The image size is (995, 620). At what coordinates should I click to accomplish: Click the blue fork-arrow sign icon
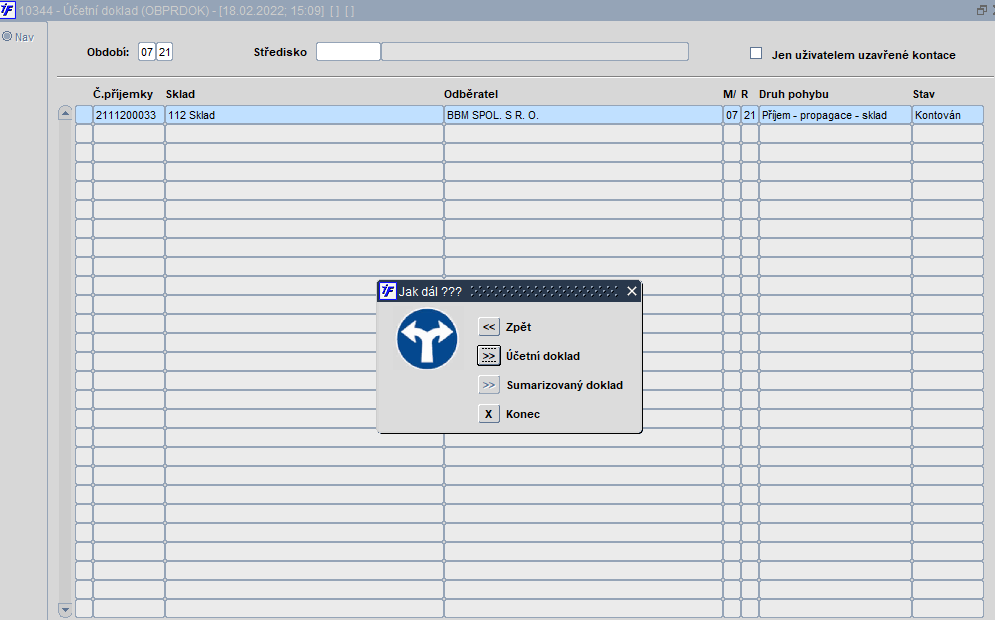coord(427,339)
